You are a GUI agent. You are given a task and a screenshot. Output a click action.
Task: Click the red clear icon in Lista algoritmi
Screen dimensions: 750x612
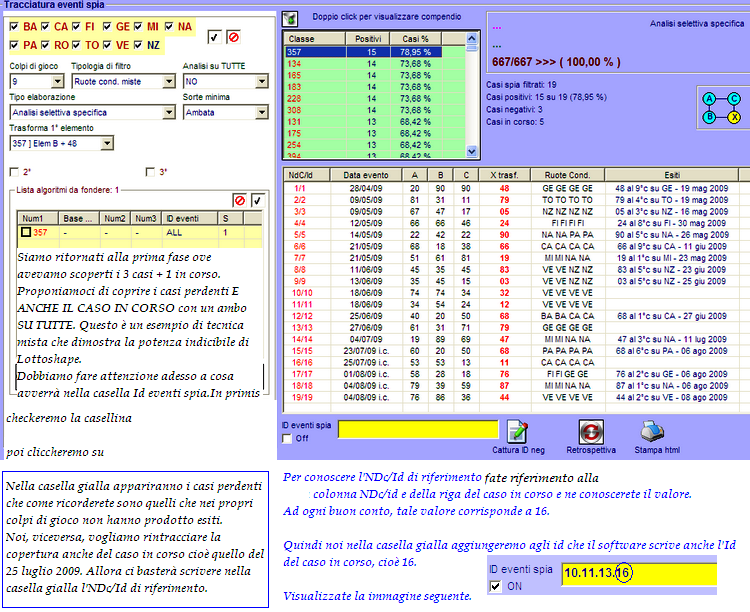coord(239,200)
